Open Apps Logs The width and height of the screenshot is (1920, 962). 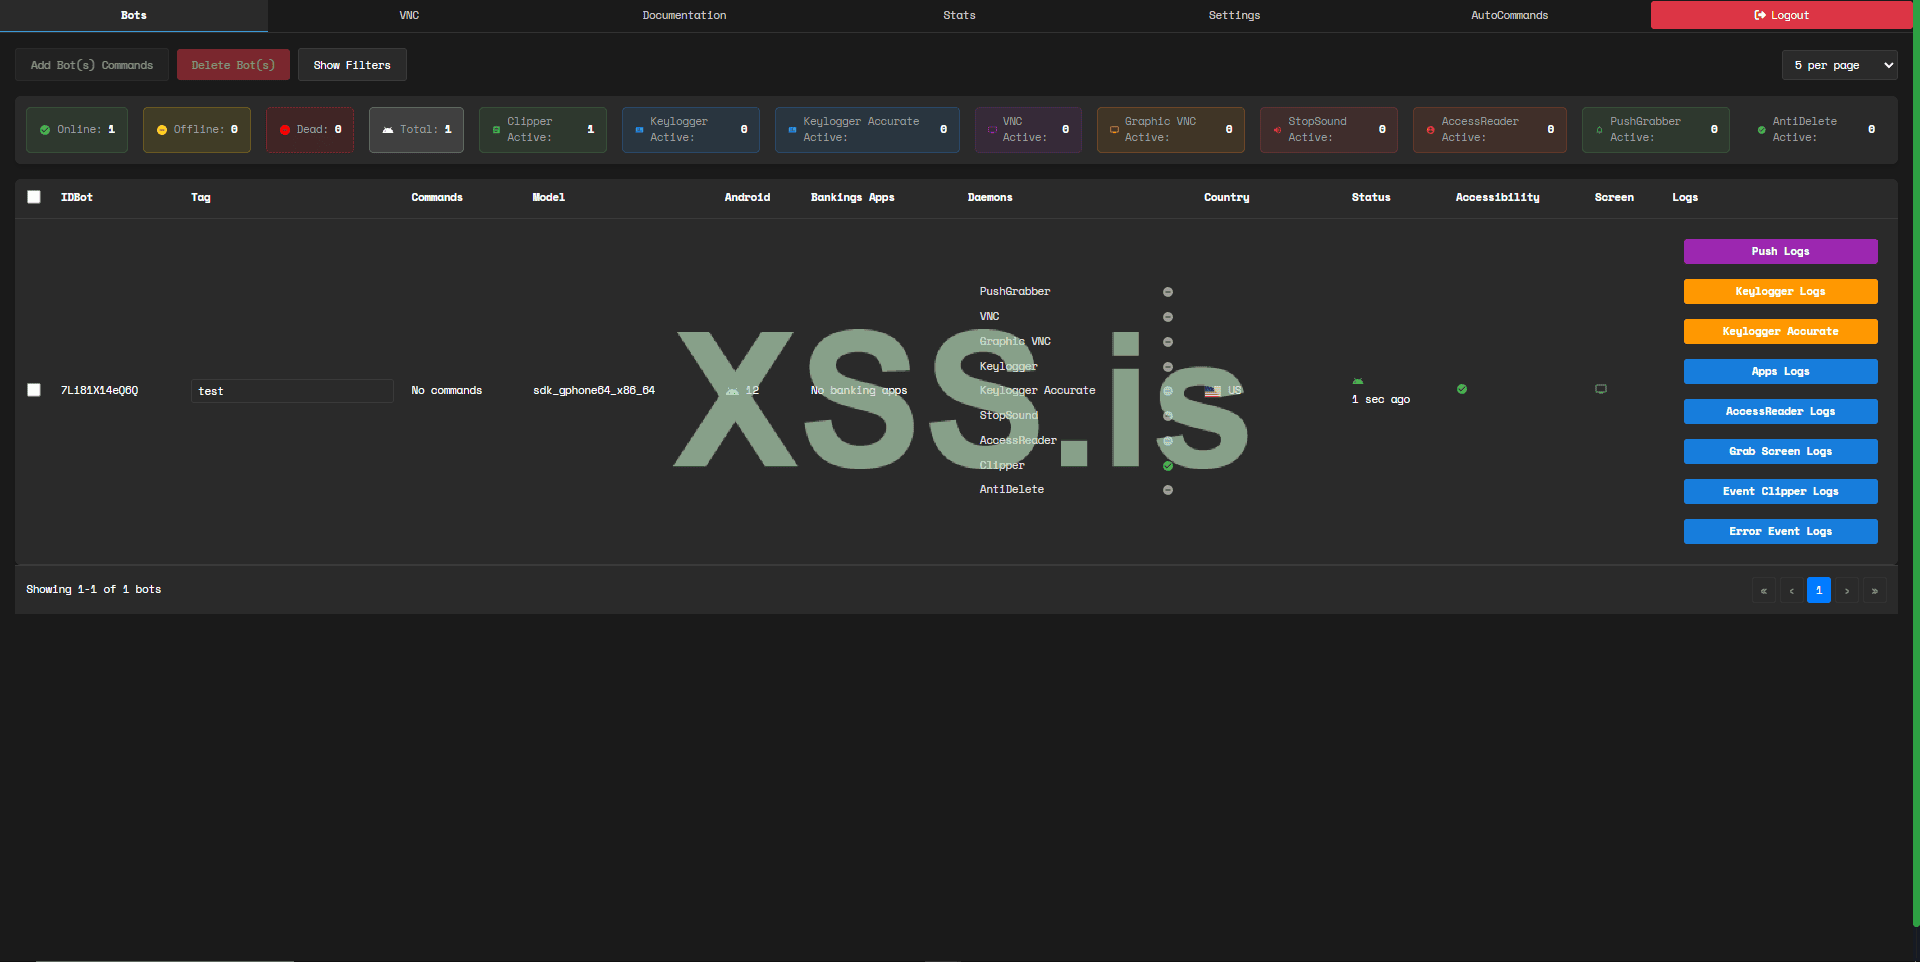coord(1780,371)
